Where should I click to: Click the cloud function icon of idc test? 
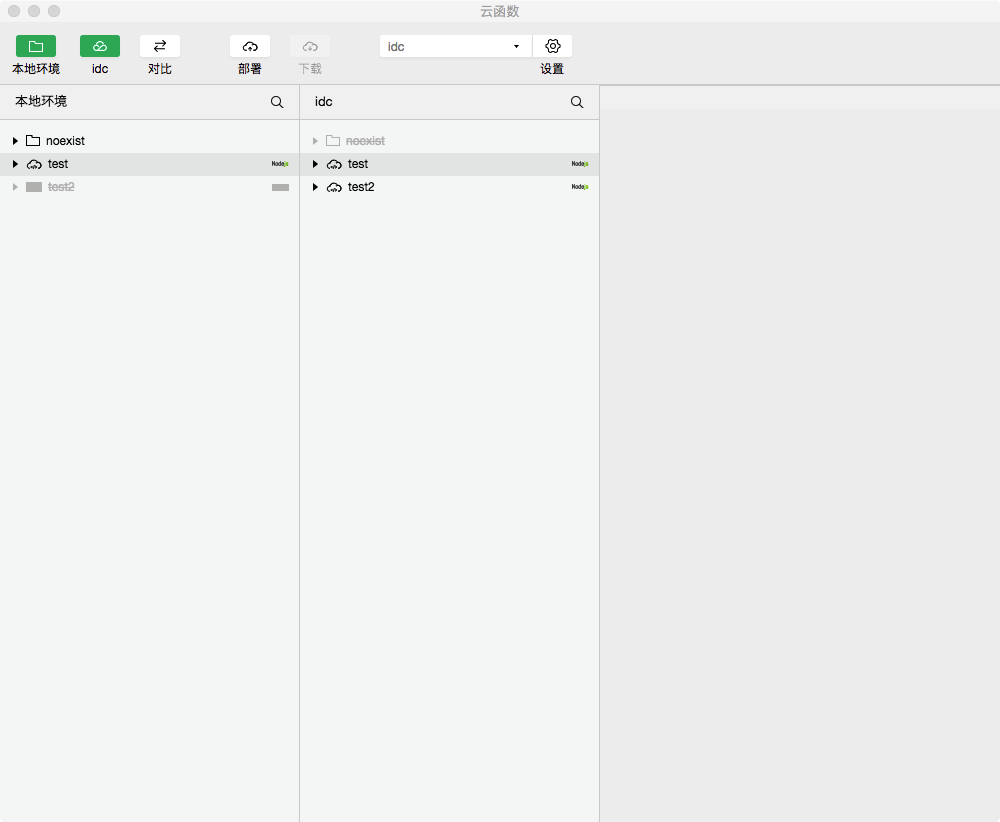click(334, 164)
